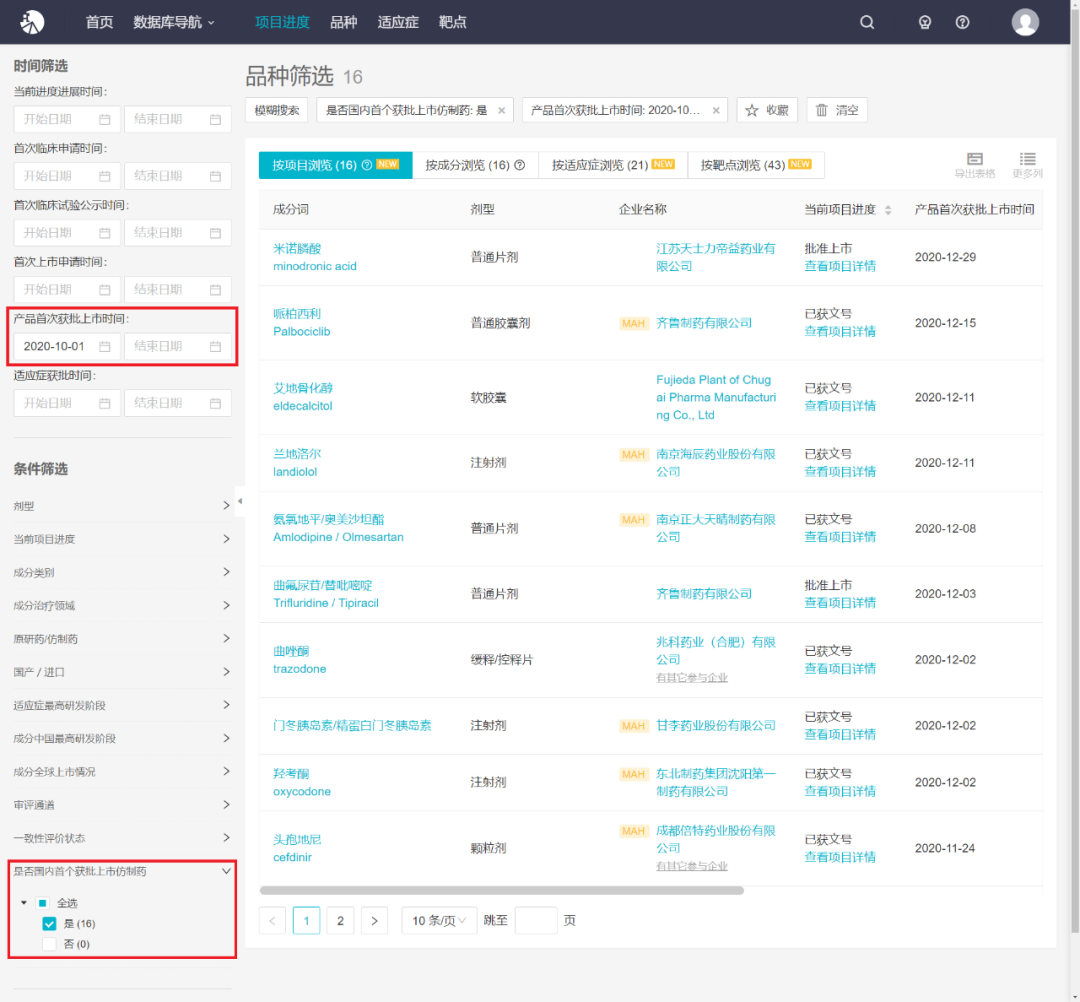Toggle the 全选 checkbox

(43, 903)
